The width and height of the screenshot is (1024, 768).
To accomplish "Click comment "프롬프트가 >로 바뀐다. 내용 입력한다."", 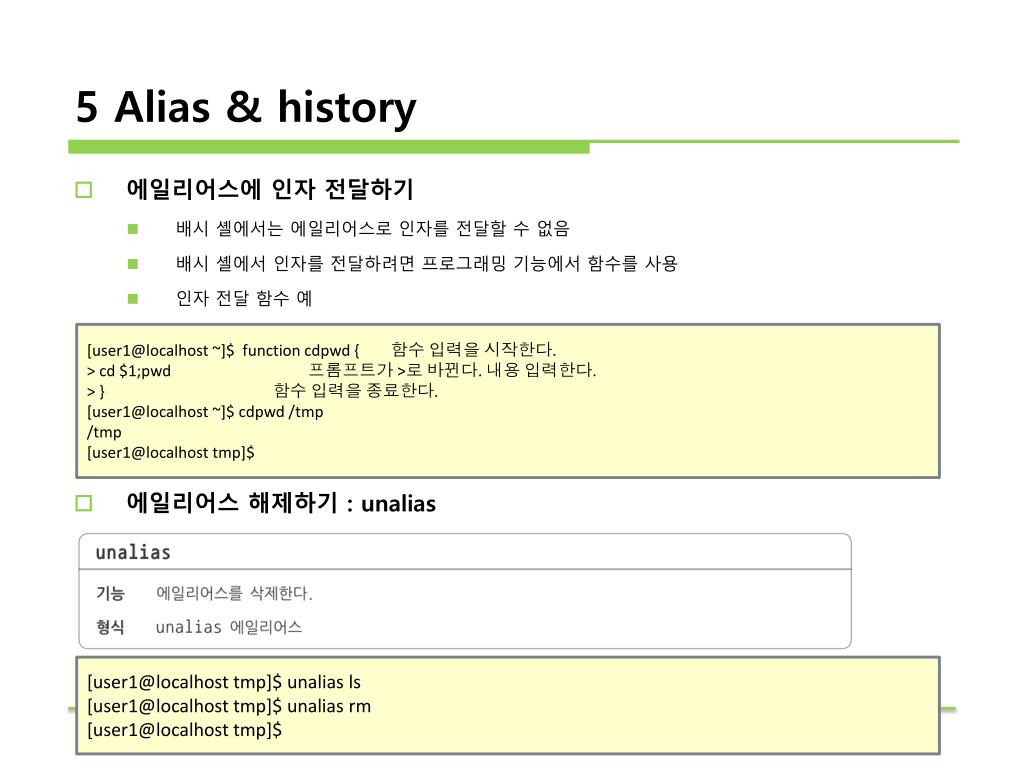I will [452, 370].
